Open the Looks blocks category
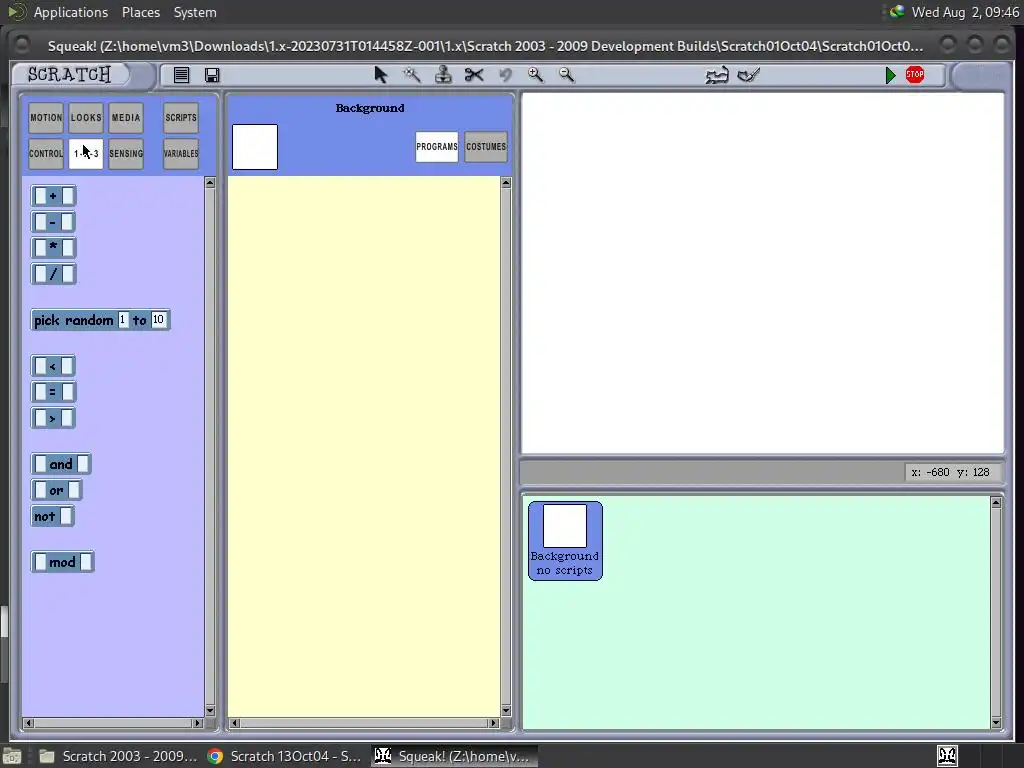 pos(86,118)
